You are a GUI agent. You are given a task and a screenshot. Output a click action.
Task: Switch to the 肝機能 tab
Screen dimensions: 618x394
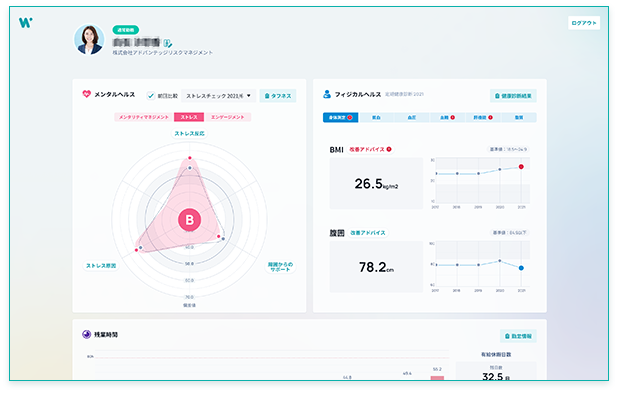(x=483, y=117)
